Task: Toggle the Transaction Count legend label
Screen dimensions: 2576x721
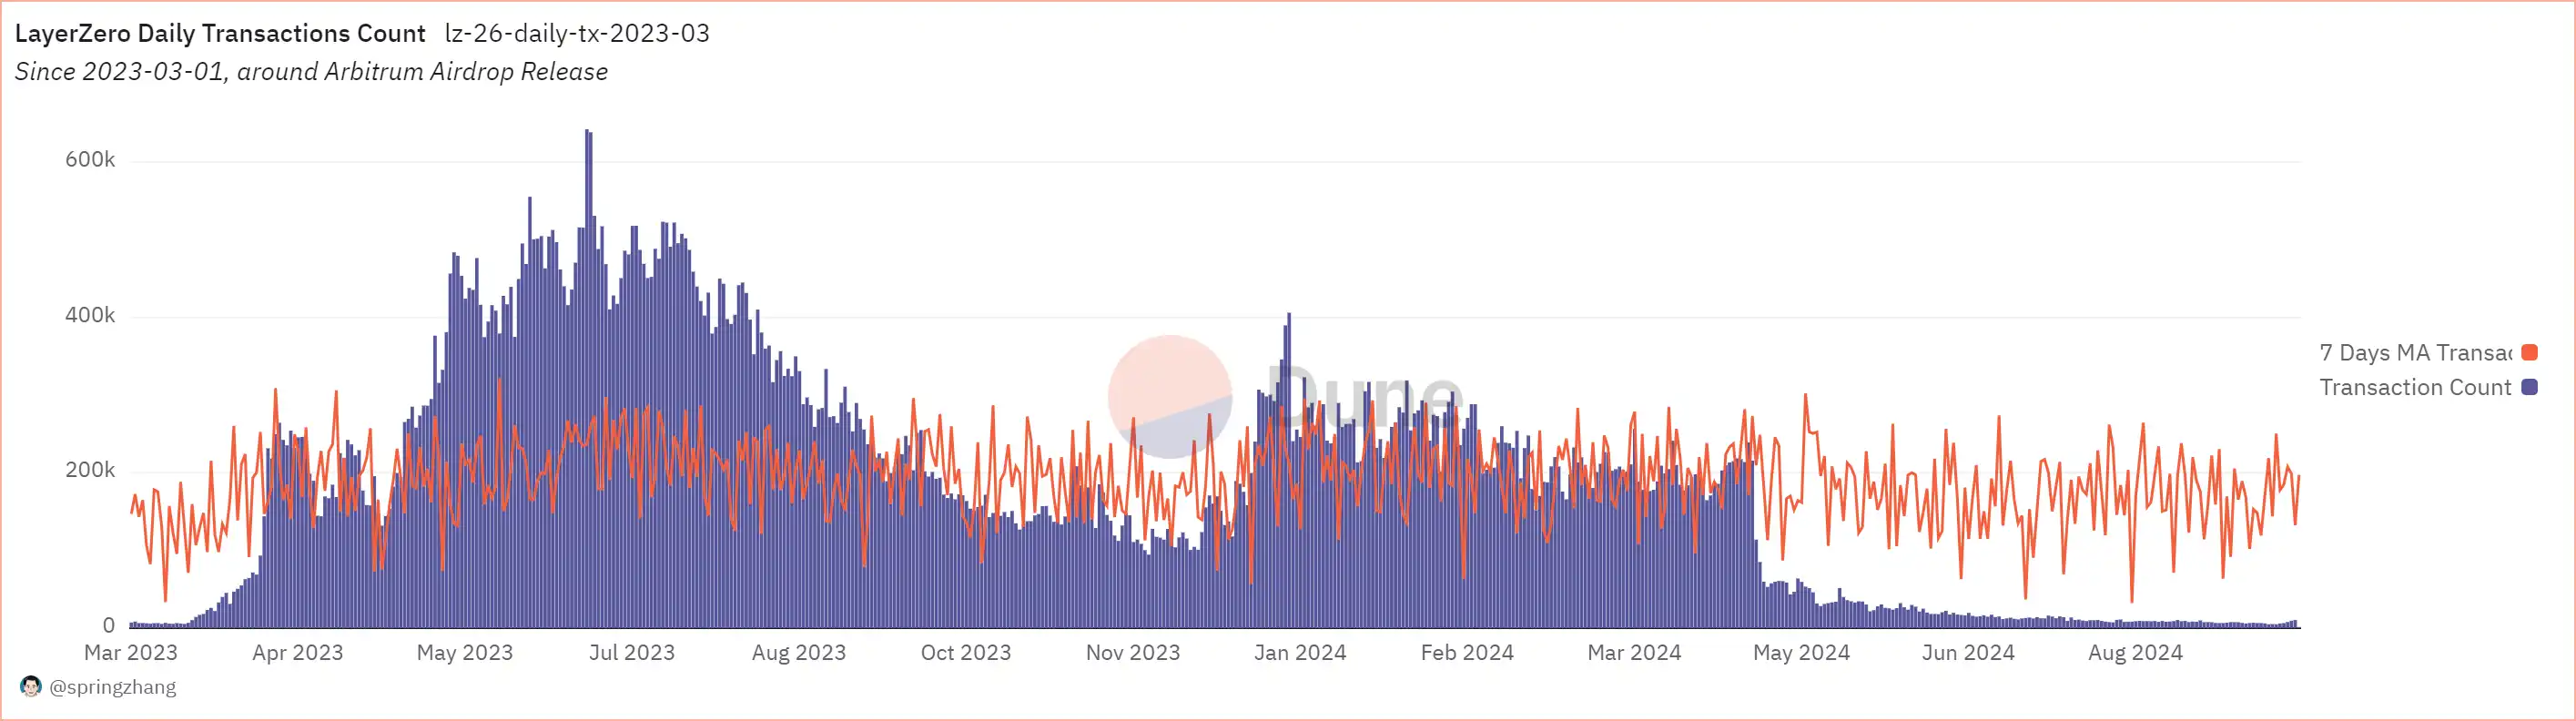Action: [x=2414, y=387]
